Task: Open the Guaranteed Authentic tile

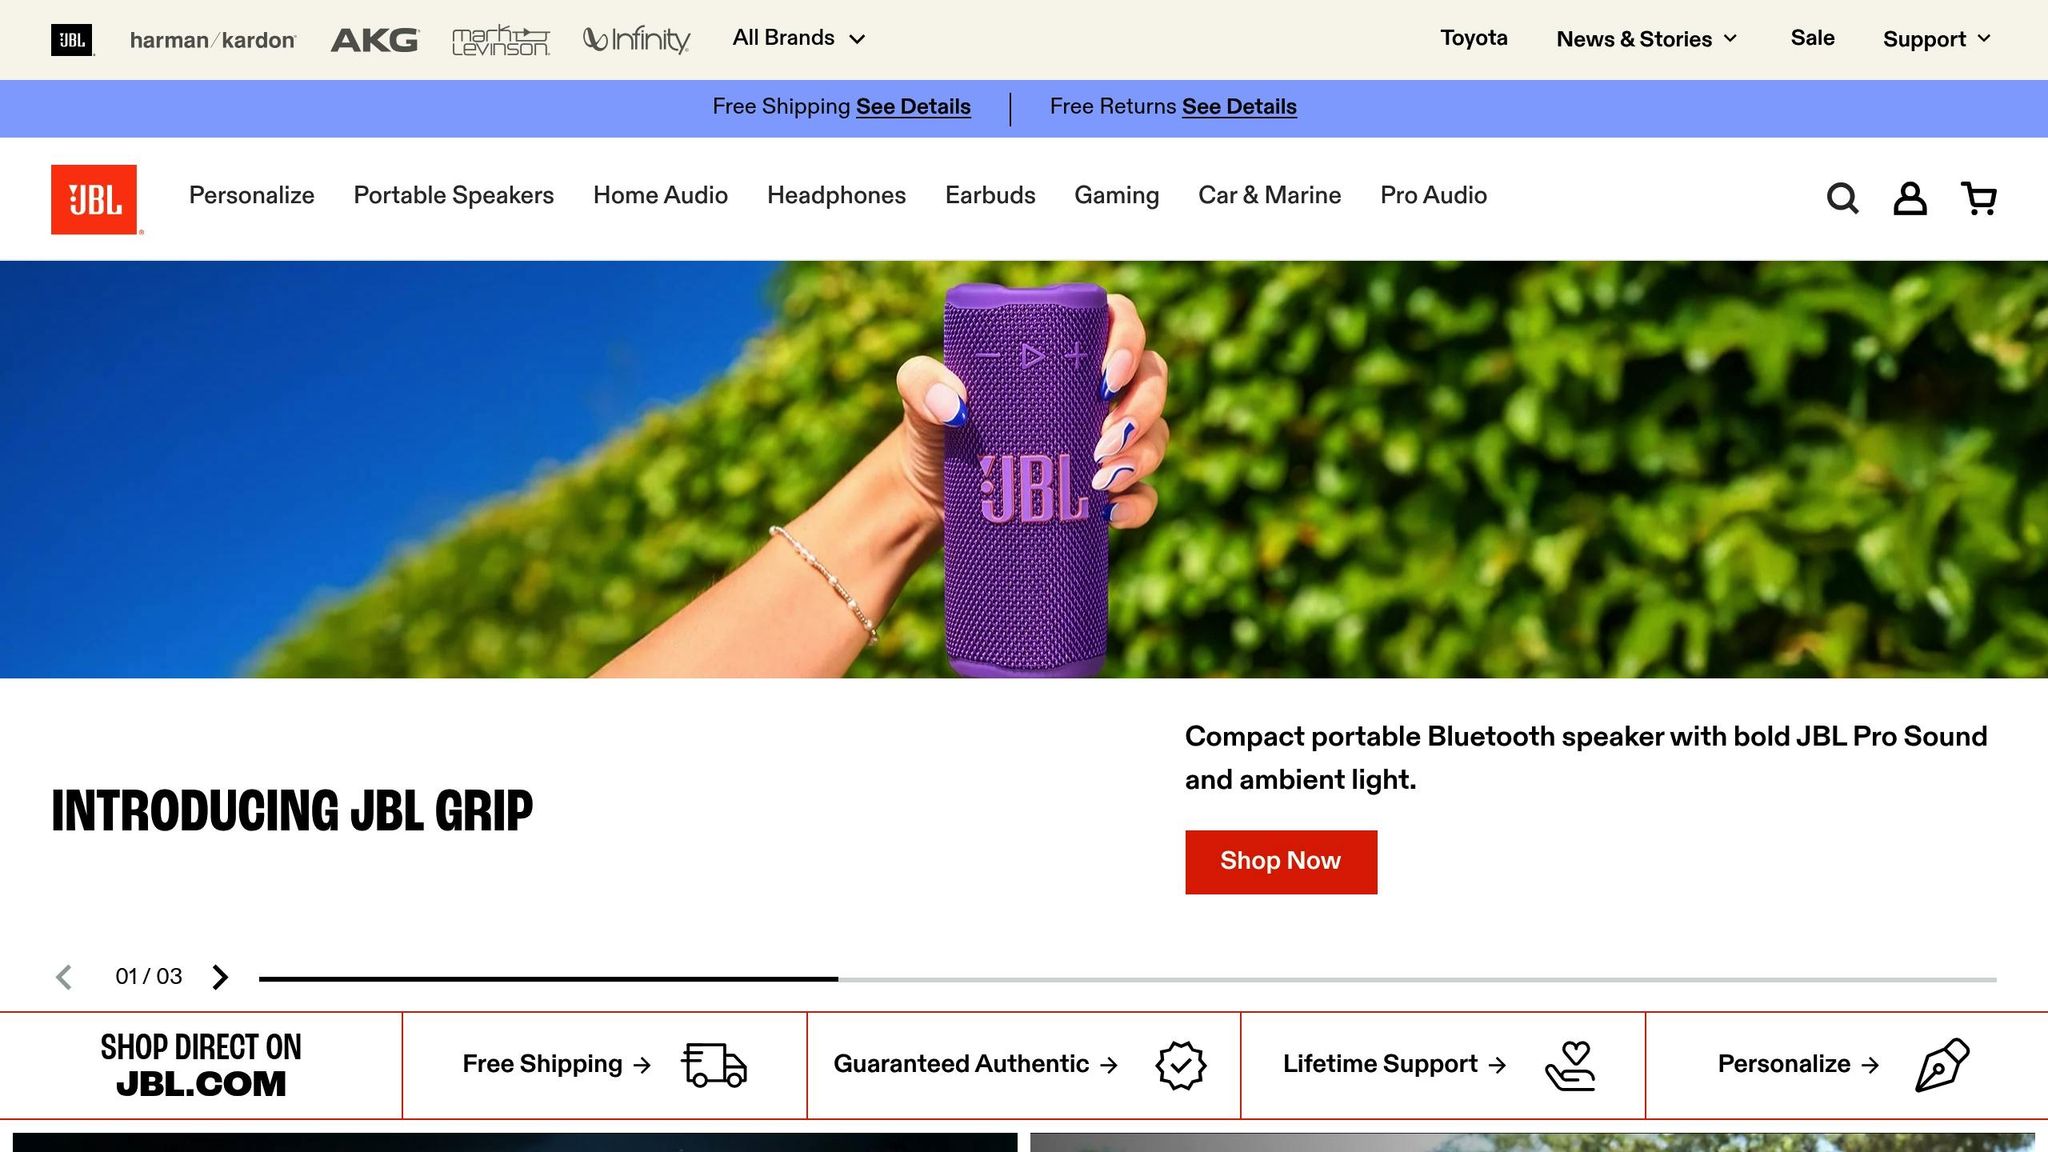Action: (1024, 1065)
